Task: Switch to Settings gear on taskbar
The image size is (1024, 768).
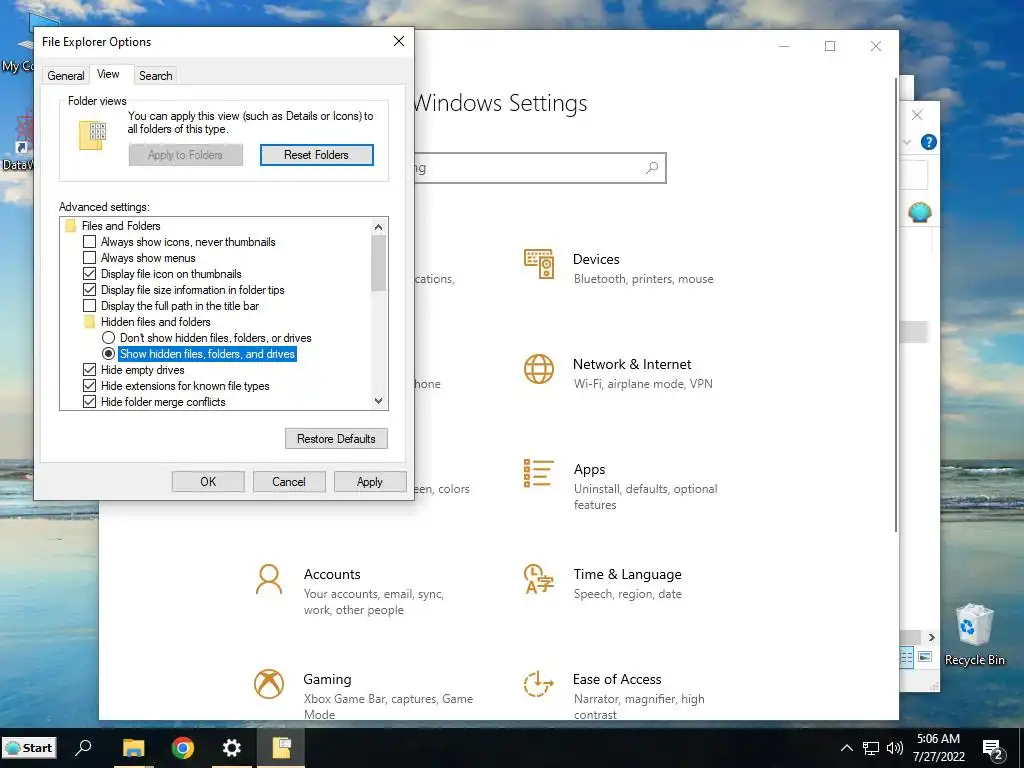Action: (x=232, y=748)
